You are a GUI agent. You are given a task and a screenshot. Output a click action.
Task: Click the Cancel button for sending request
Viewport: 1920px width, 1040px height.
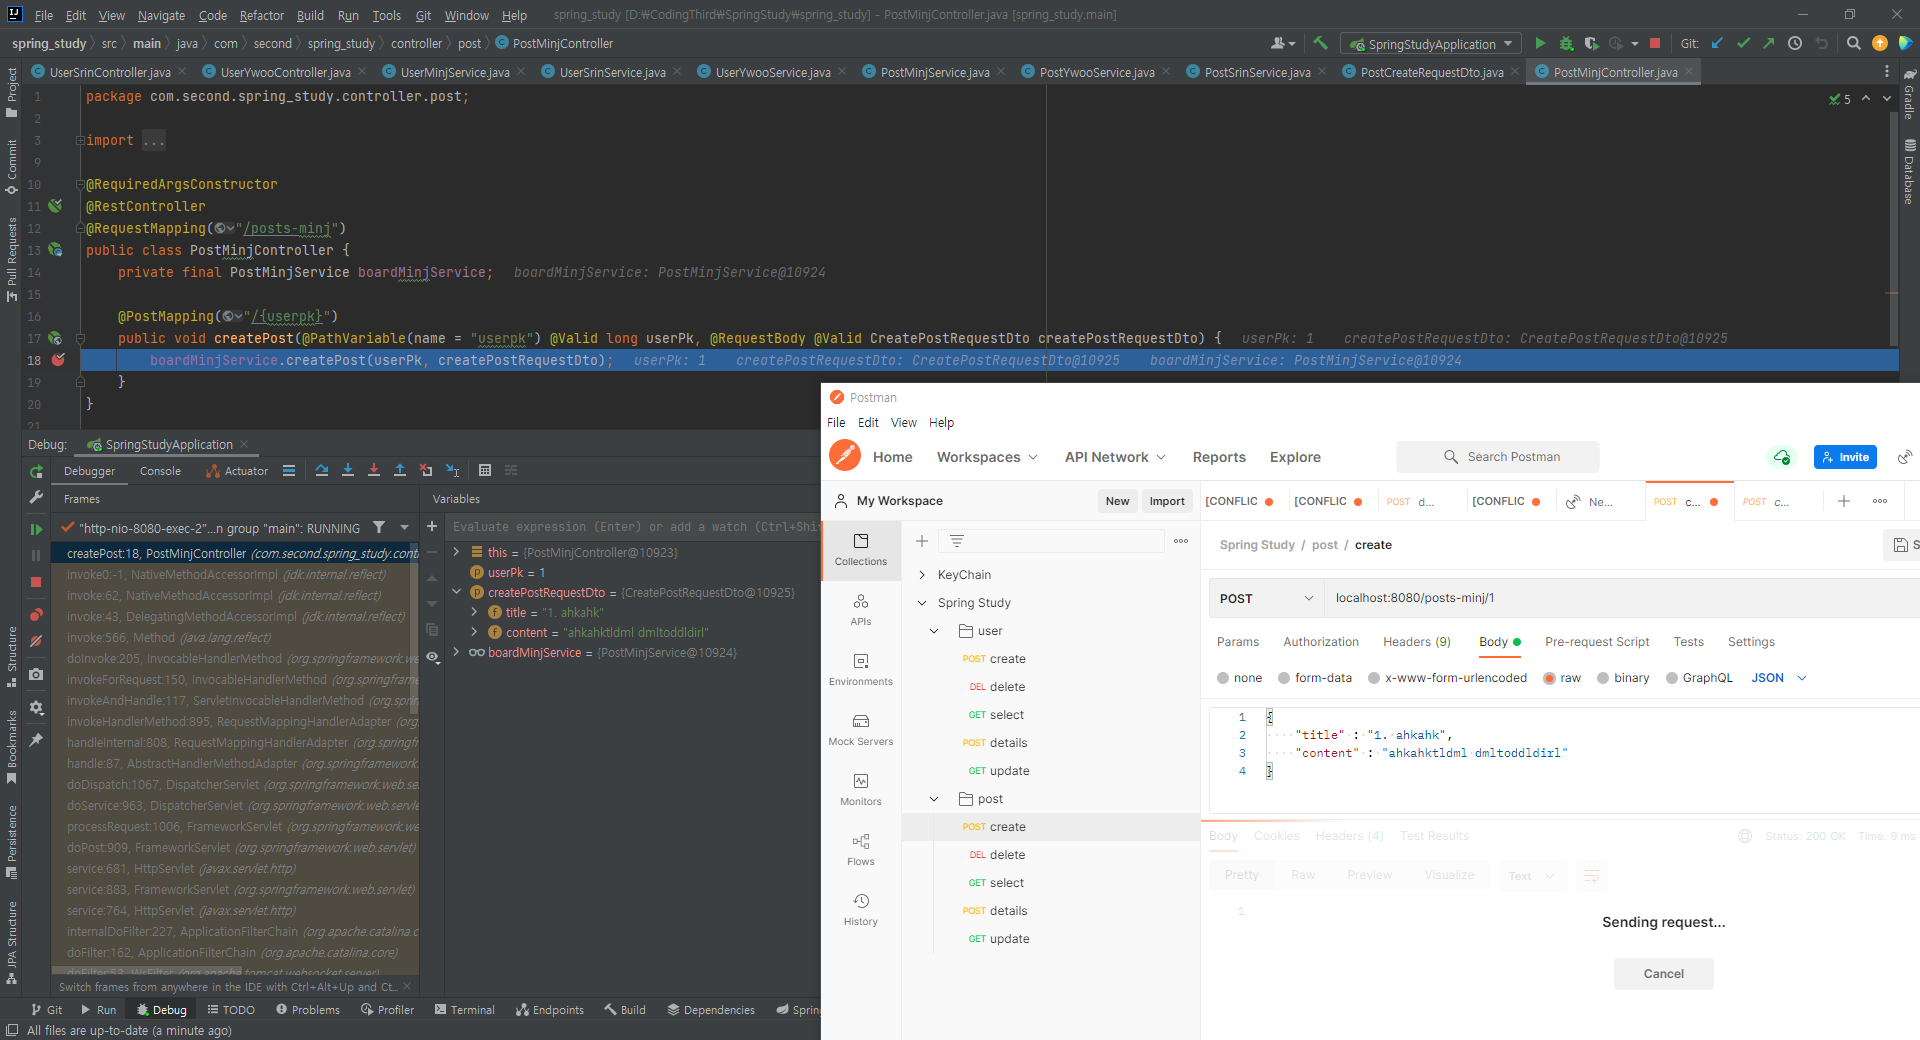pos(1663,974)
